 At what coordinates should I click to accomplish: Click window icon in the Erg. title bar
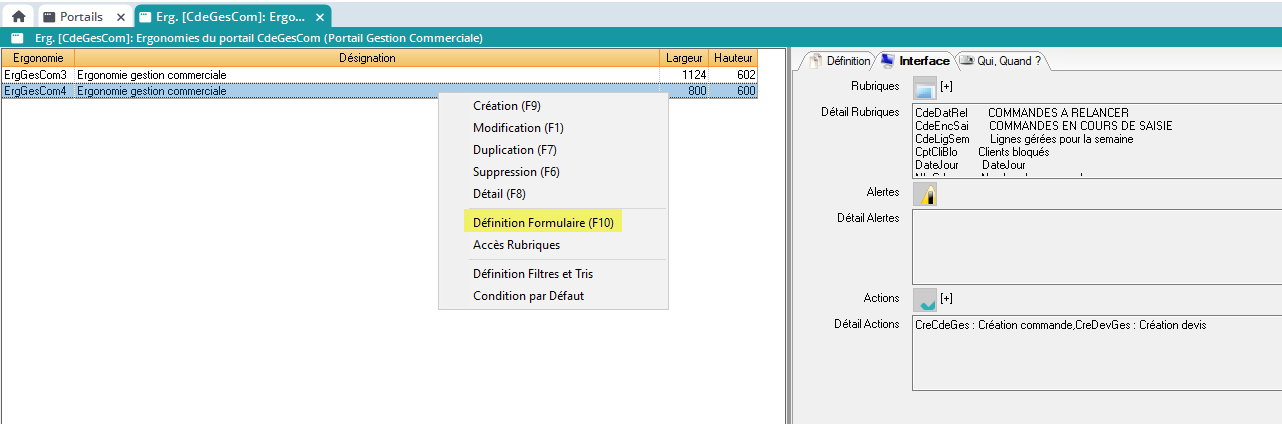[17, 38]
